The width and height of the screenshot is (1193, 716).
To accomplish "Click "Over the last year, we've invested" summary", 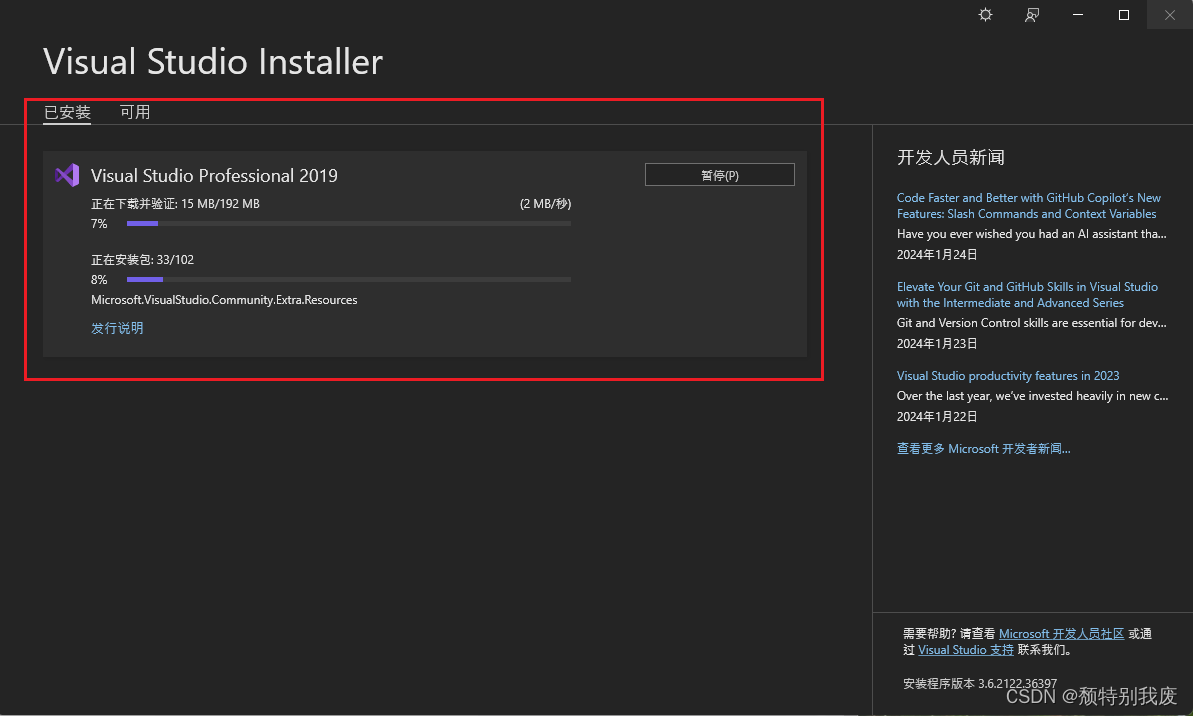I will 1032,396.
